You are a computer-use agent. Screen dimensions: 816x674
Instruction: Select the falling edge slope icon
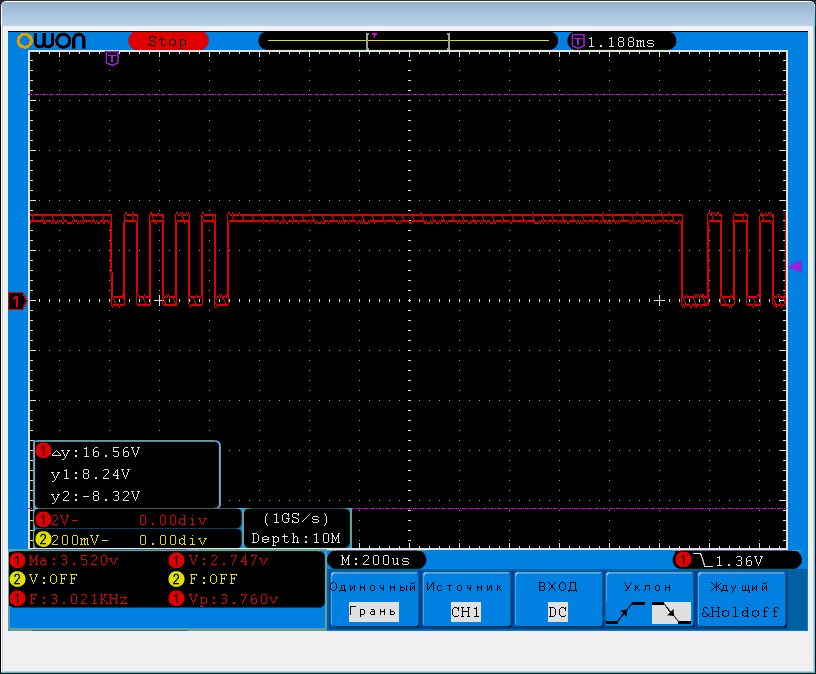(x=670, y=613)
